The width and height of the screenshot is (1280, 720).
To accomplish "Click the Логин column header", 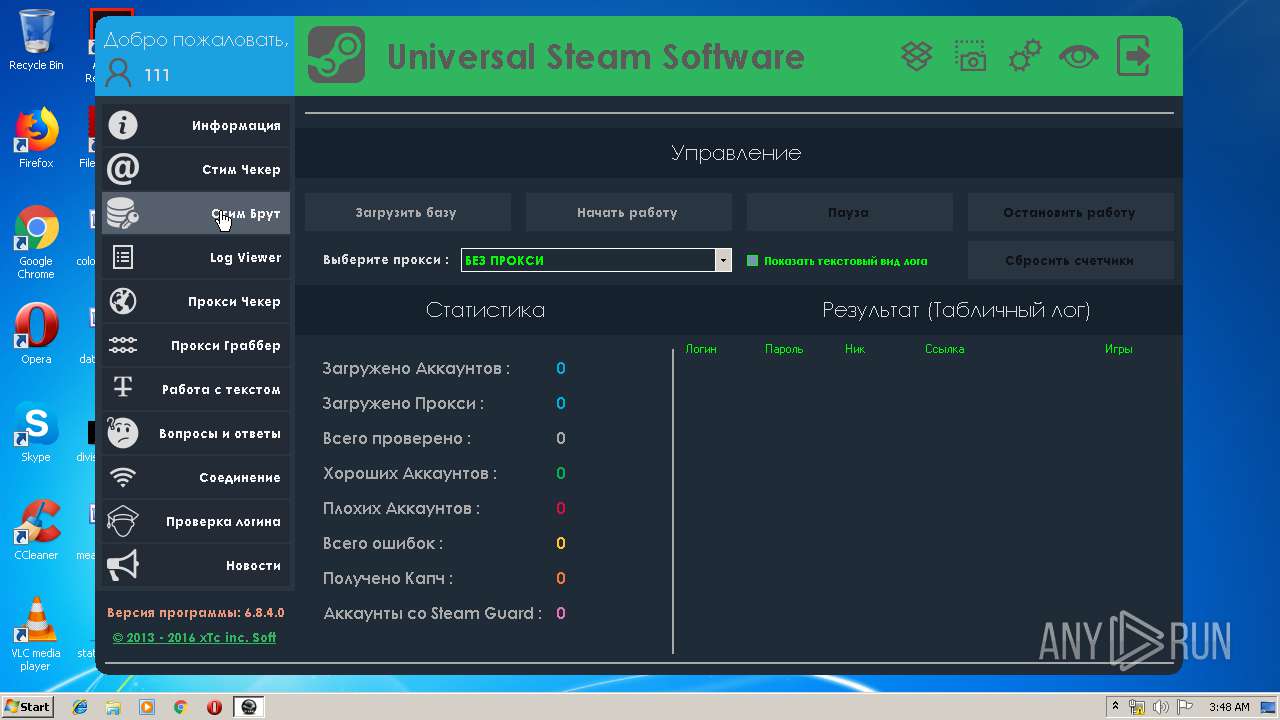I will coord(701,349).
